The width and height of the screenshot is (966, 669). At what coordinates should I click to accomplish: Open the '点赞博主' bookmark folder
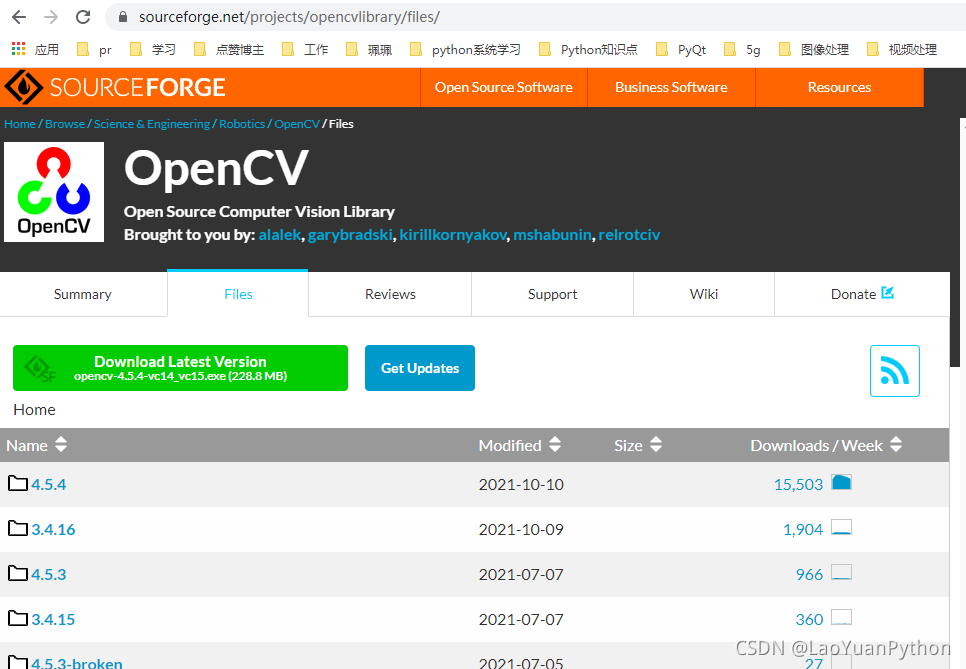[229, 49]
